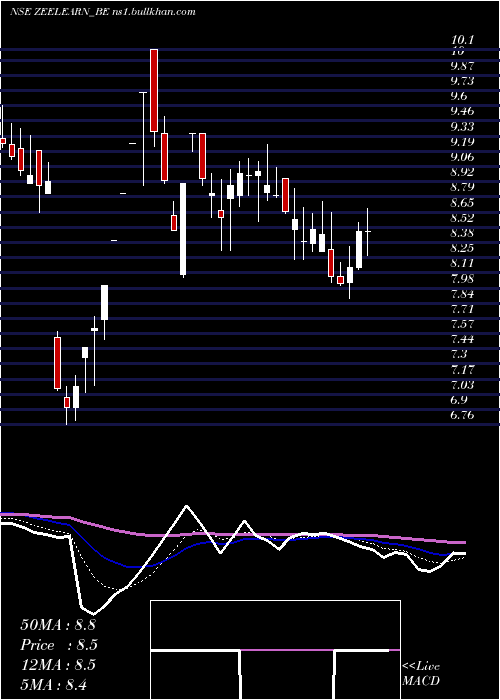Select the 9.33 price axis label

[462, 127]
